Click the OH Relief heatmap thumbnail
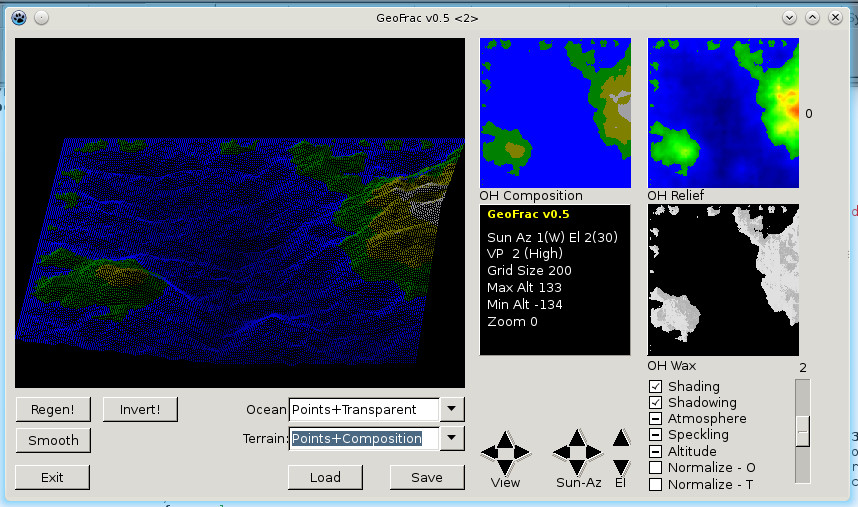The height and width of the screenshot is (507, 858). tap(723, 112)
